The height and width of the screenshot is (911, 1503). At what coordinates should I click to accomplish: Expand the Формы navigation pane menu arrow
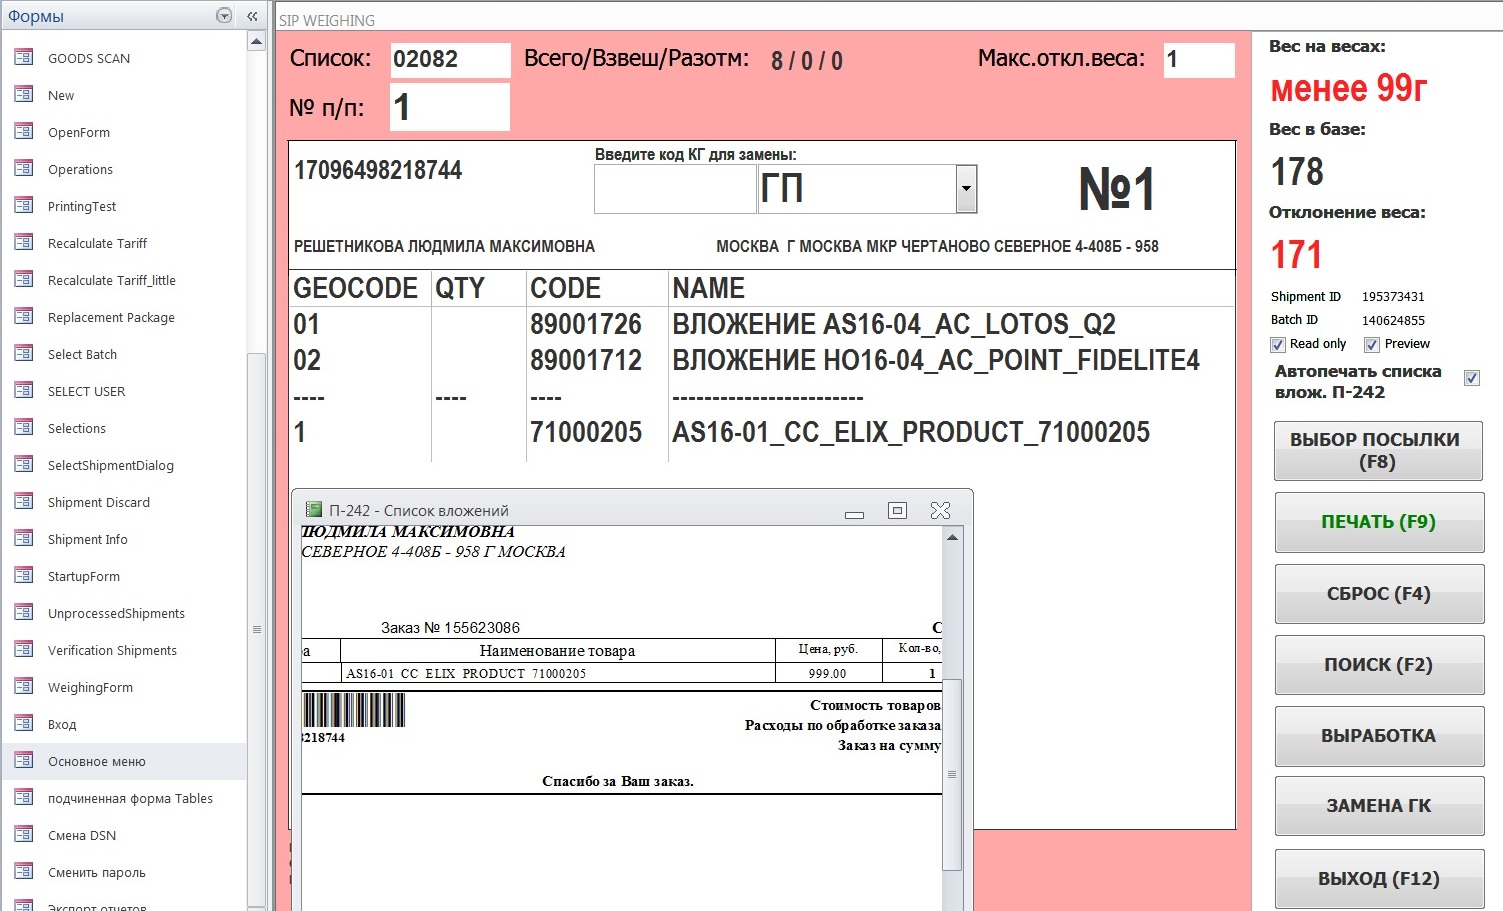(224, 16)
